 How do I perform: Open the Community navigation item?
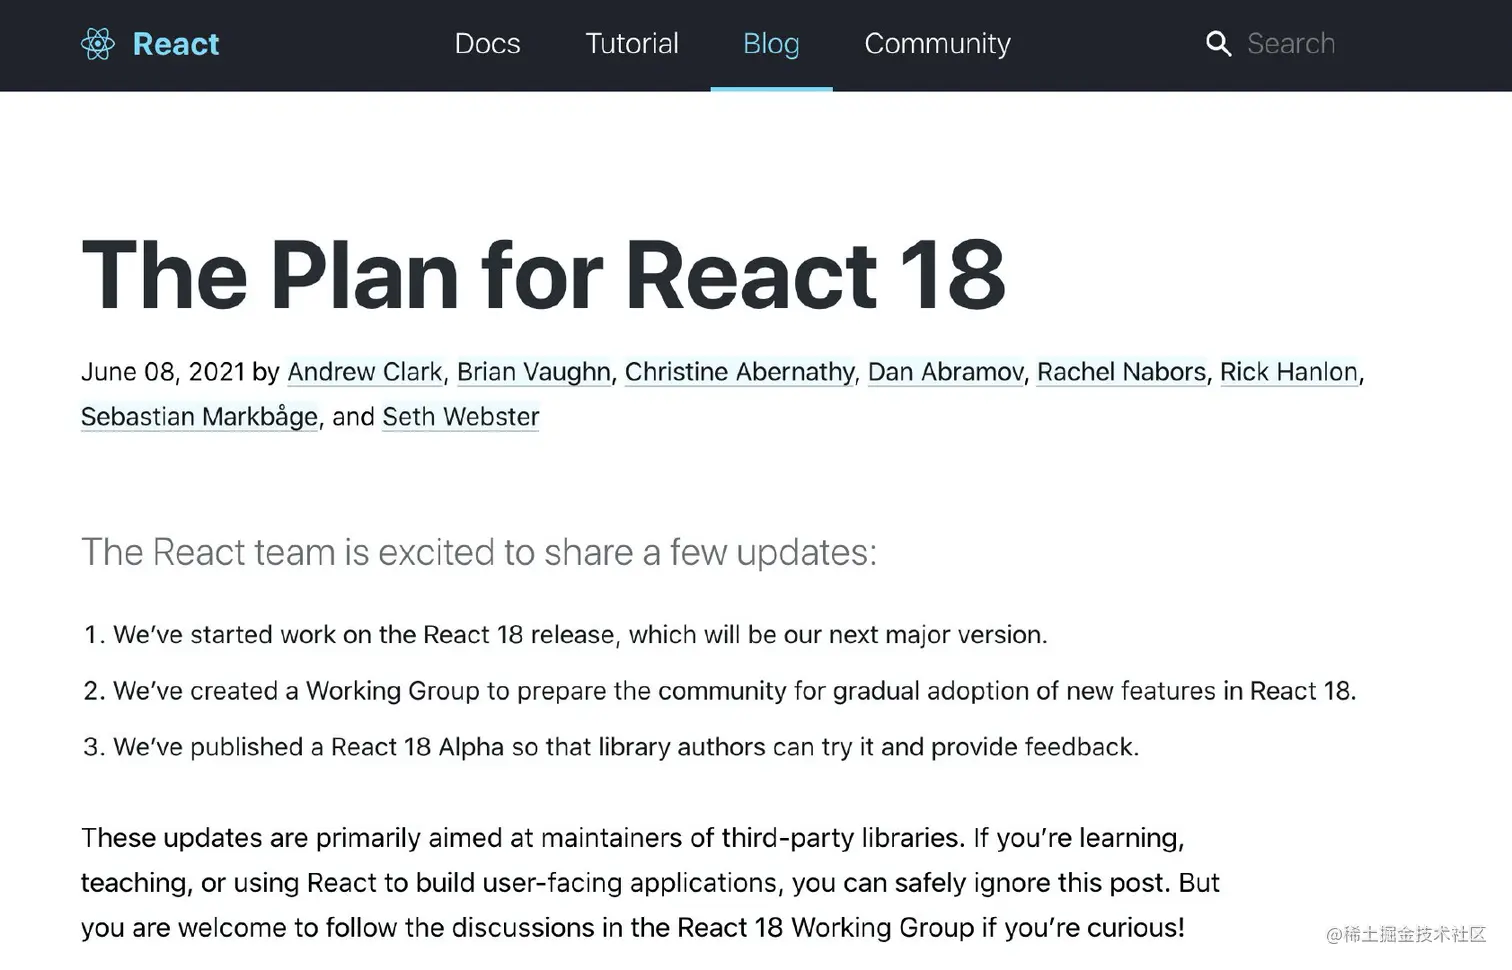point(937,44)
